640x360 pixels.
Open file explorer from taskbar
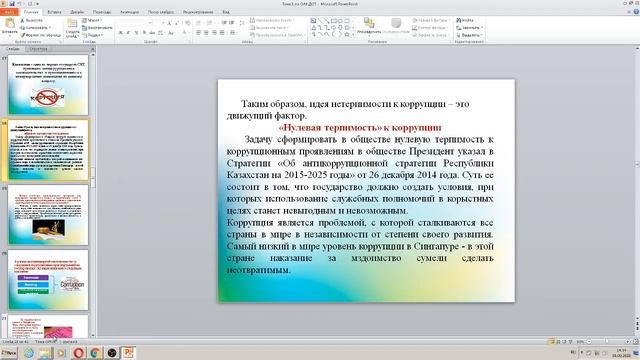coord(45,353)
